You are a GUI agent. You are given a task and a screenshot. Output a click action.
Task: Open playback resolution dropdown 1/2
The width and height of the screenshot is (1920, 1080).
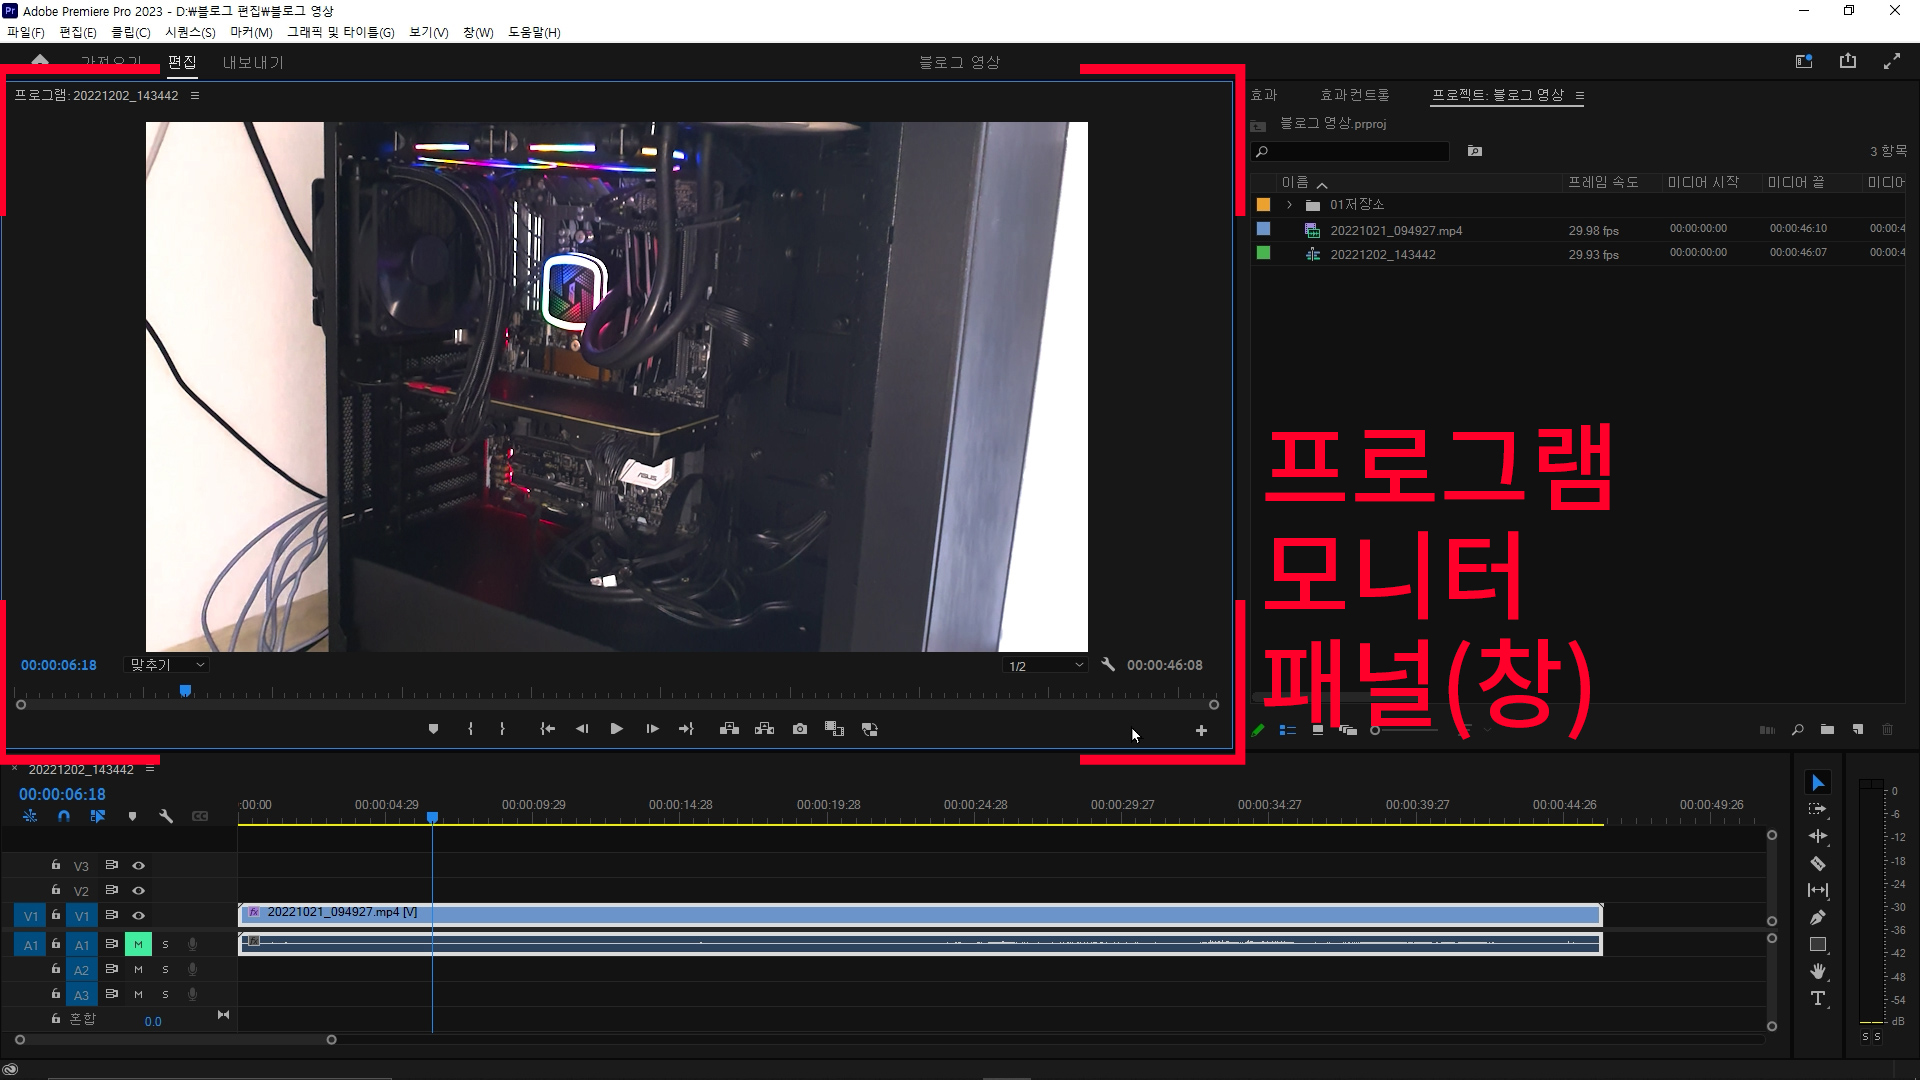(1045, 666)
